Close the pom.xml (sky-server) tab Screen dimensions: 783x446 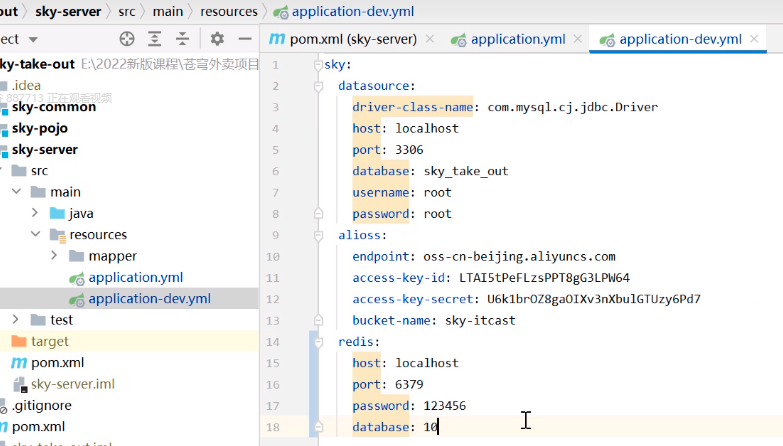click(429, 40)
